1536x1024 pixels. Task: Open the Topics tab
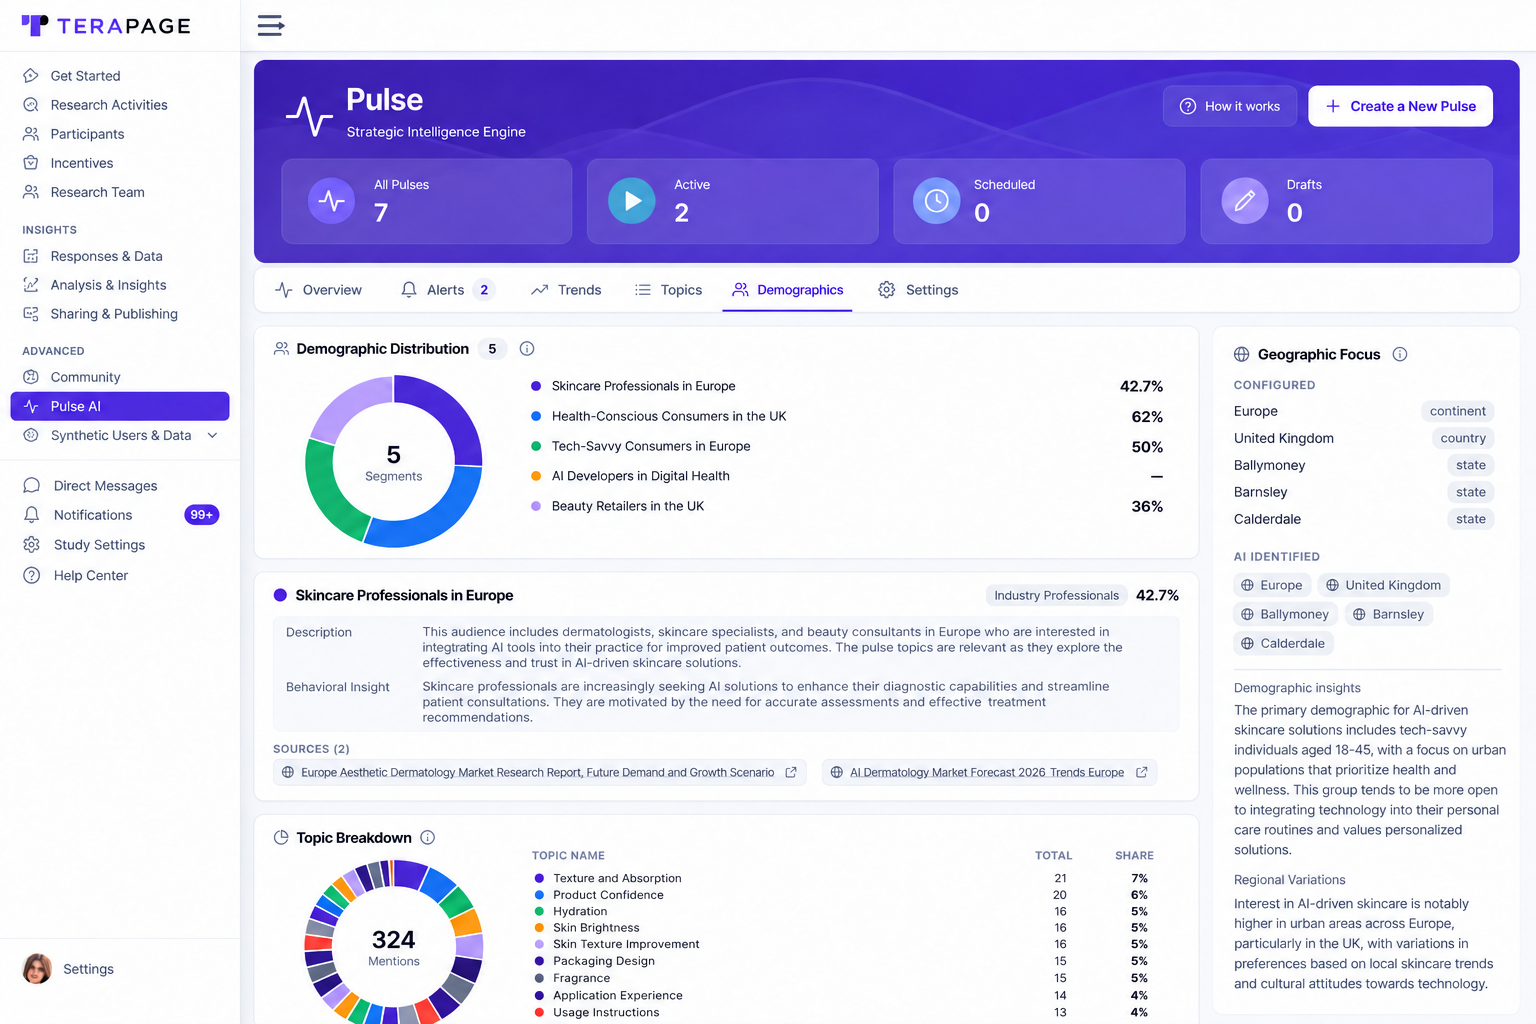coord(668,290)
